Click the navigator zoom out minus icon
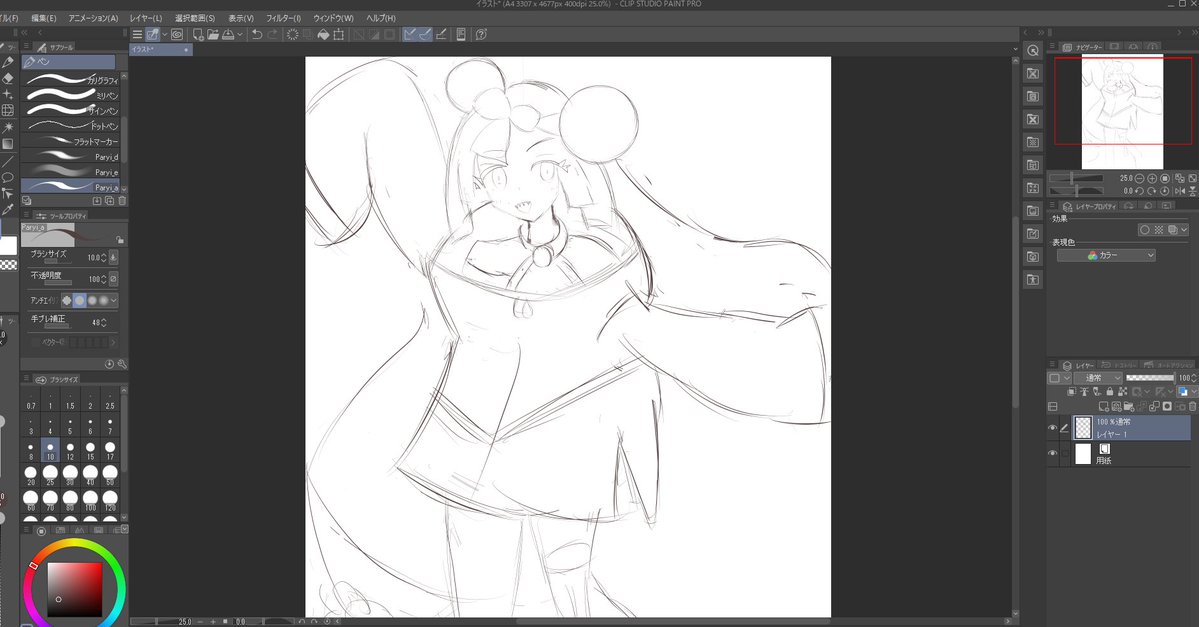This screenshot has width=1199, height=627. 1139,178
